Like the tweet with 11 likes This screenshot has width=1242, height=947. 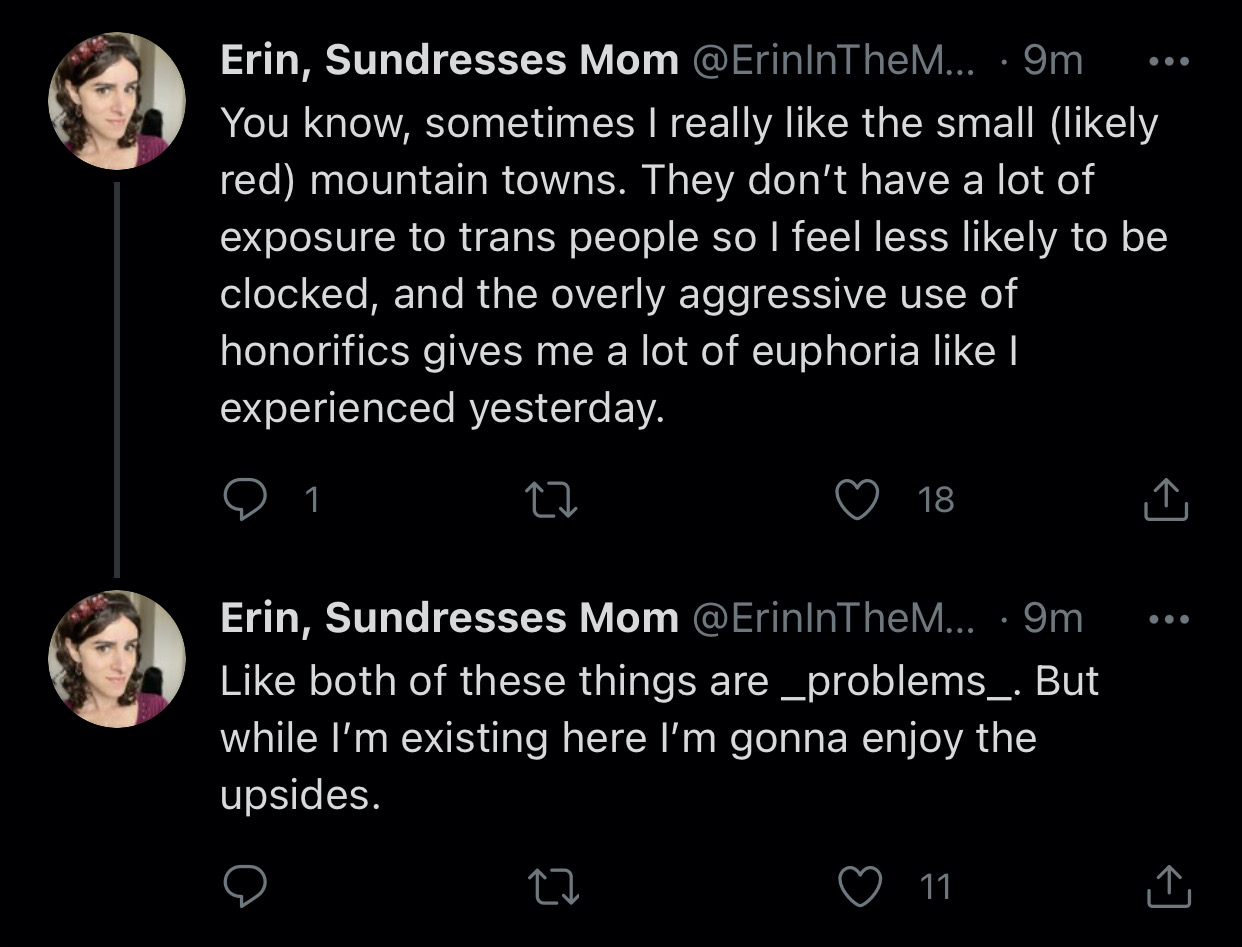856,886
